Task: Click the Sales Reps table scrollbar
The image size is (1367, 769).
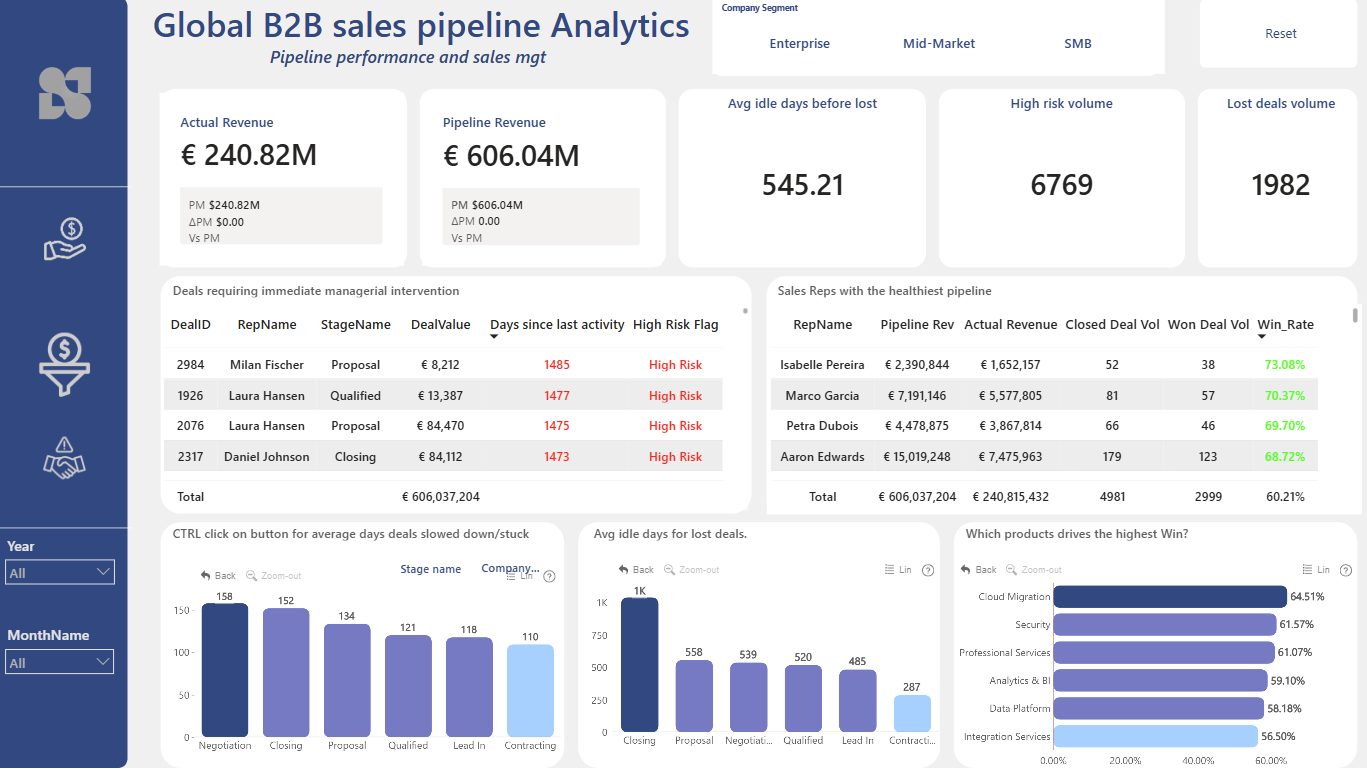Action: pyautogui.click(x=1355, y=316)
